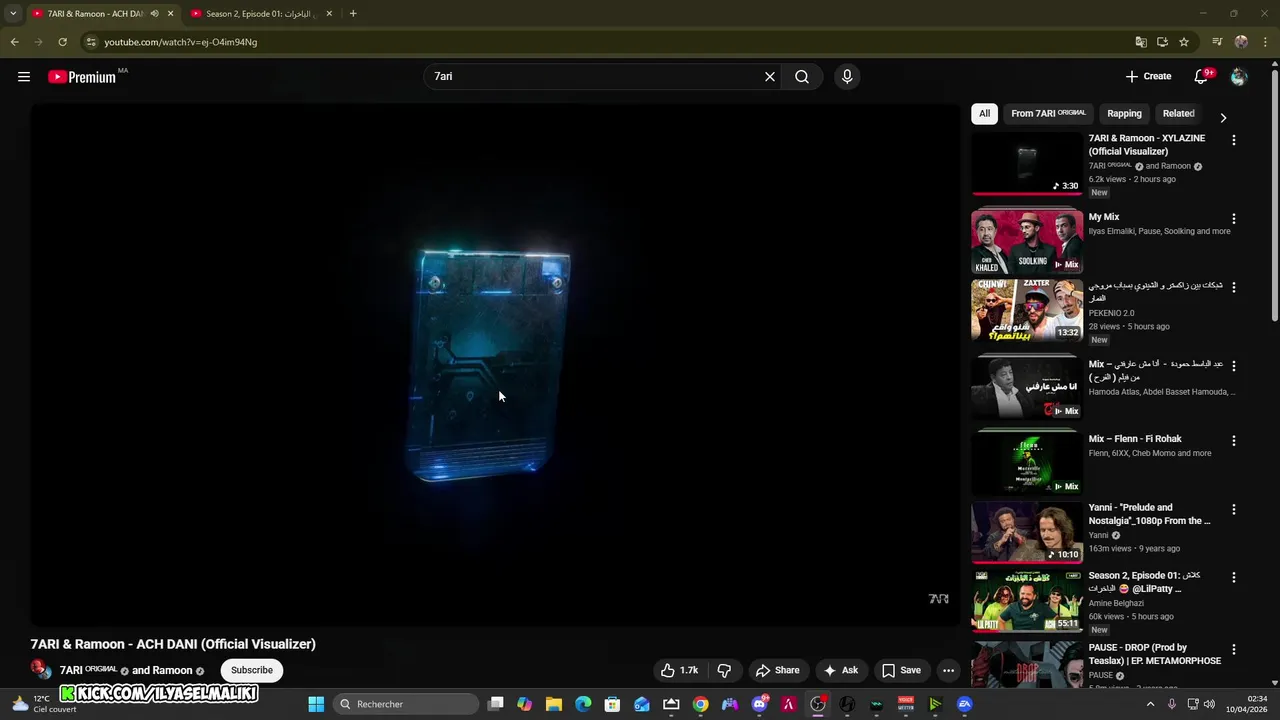Open options for Season 2 Episode 01 video
This screenshot has width=1280, height=720.
(1233, 577)
